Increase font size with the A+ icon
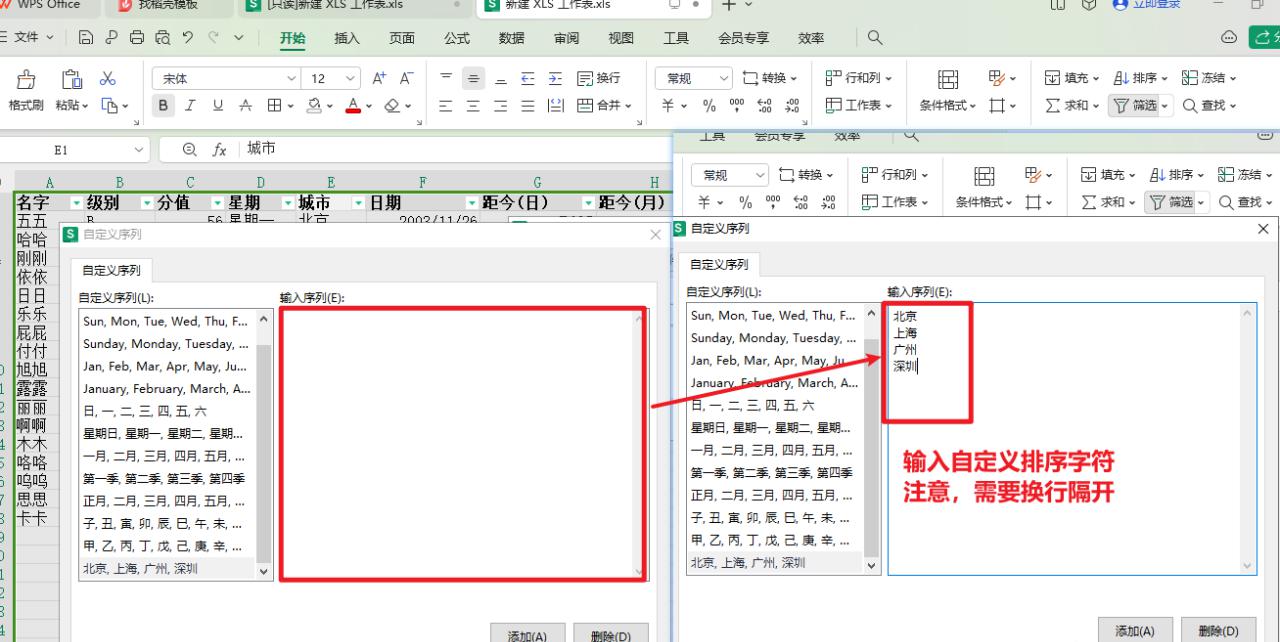Screen dimensions: 1280x642 [x=379, y=78]
